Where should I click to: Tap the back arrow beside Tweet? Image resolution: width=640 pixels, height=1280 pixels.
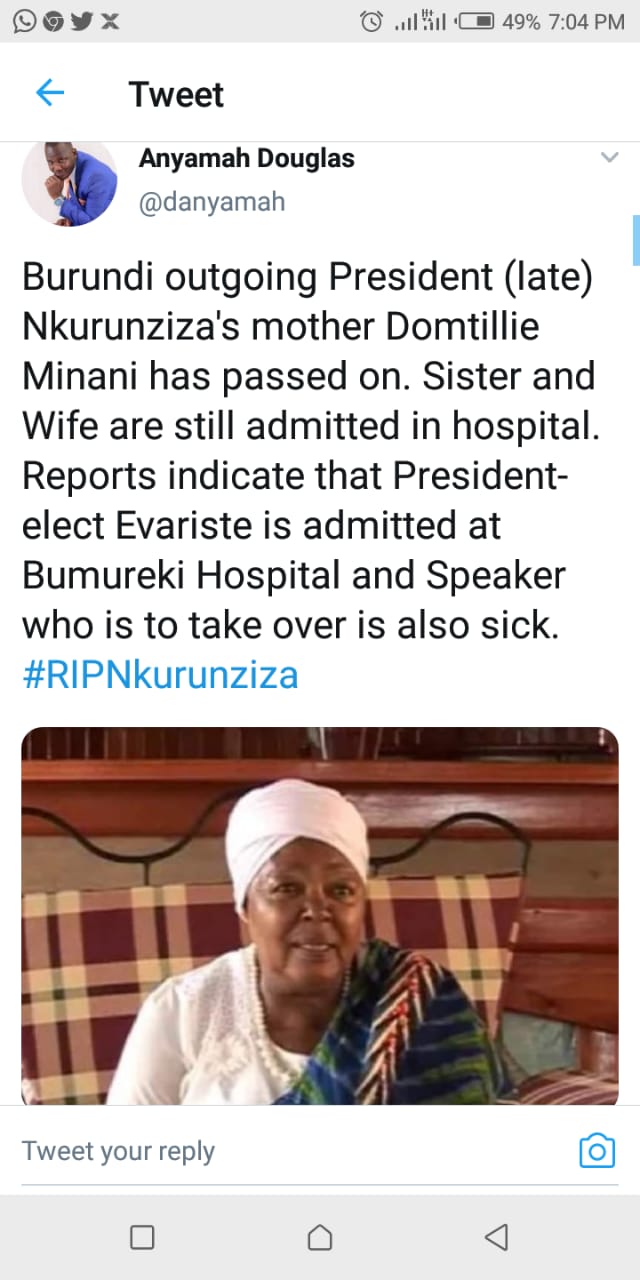pyautogui.click(x=50, y=94)
